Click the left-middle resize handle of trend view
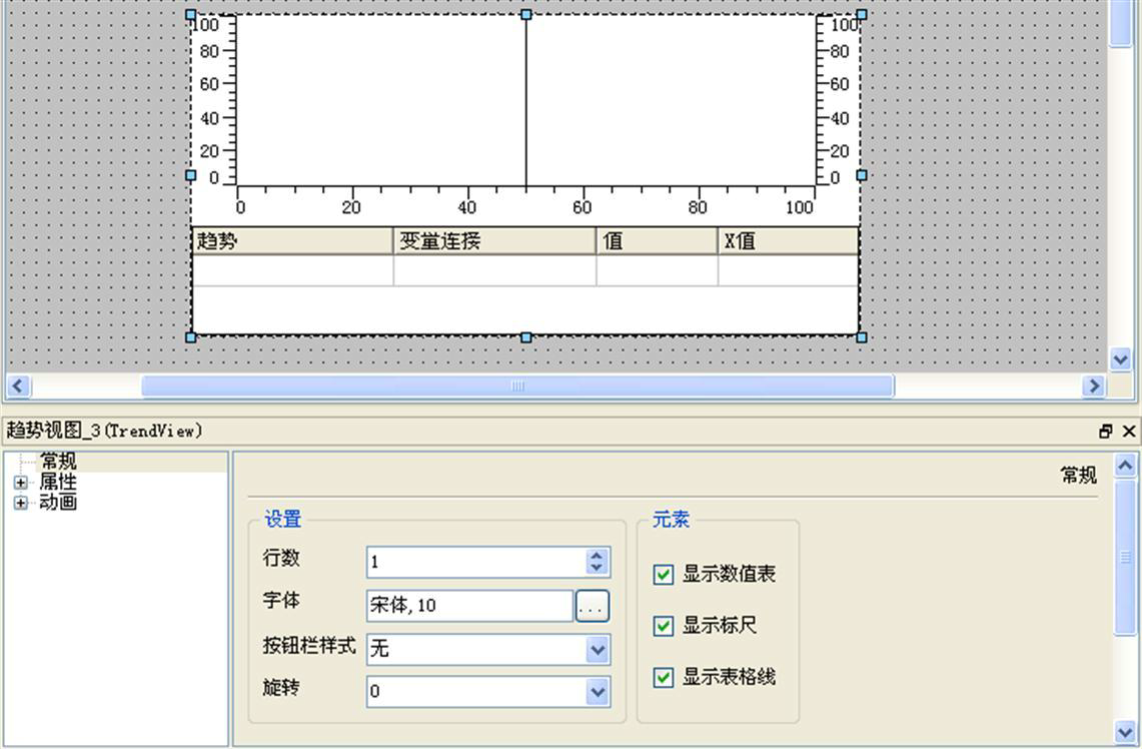This screenshot has width=1142, height=749. 191,176
